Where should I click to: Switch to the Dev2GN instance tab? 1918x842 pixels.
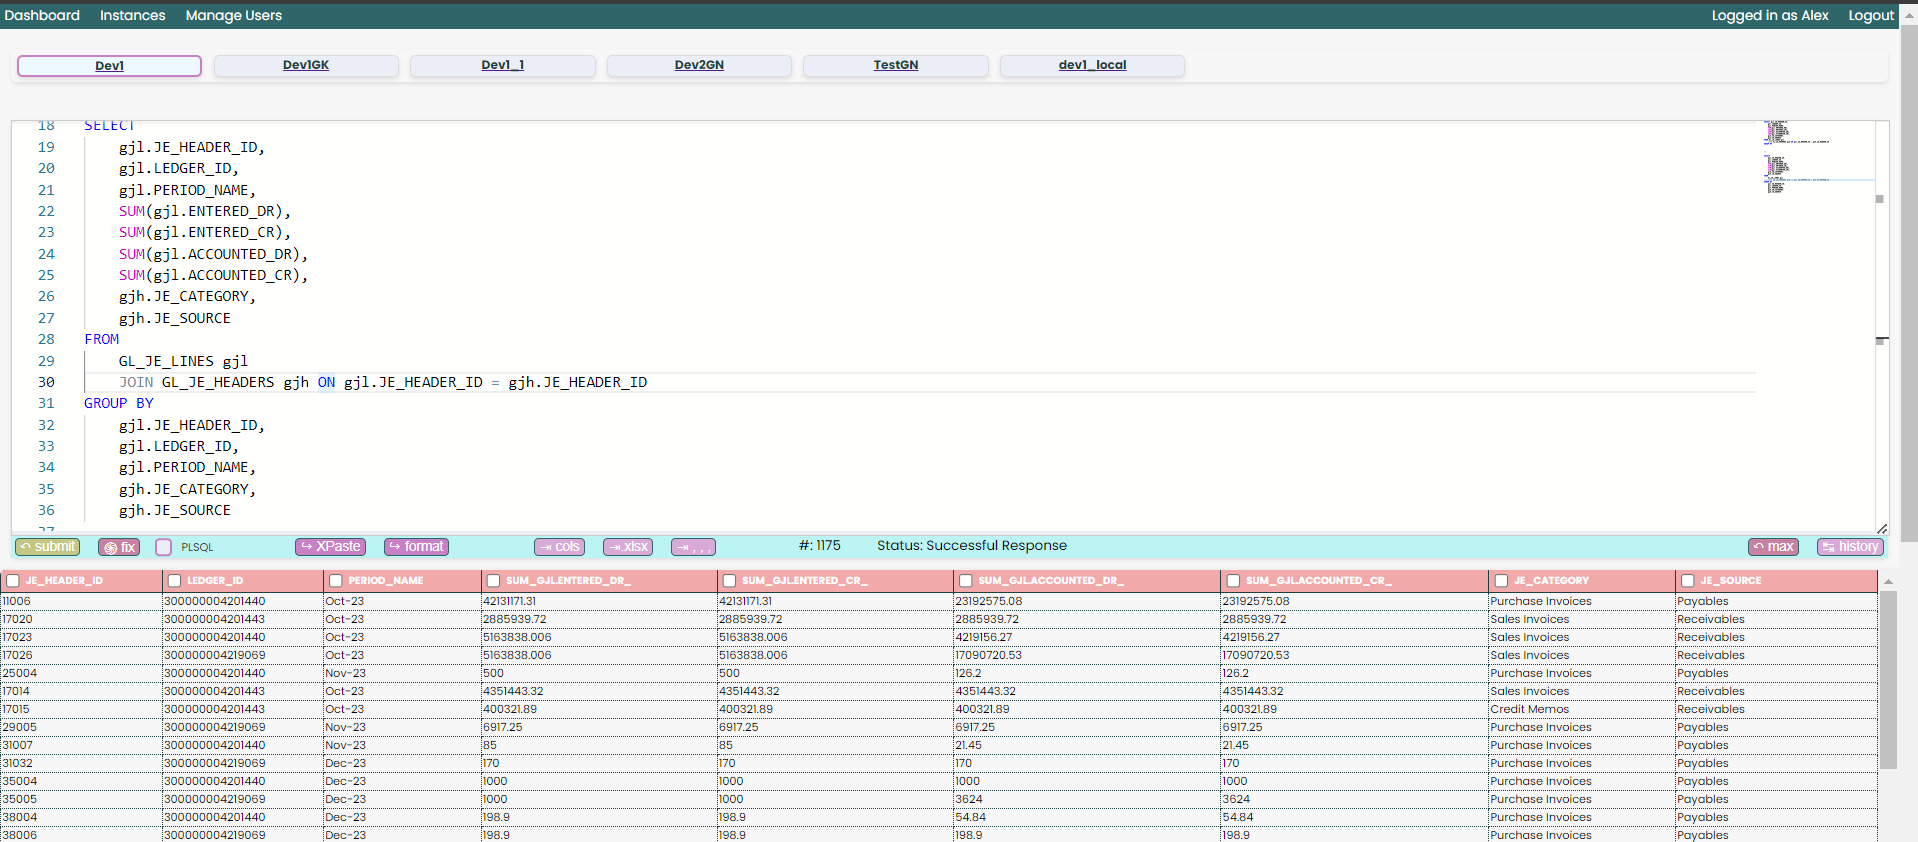point(699,65)
